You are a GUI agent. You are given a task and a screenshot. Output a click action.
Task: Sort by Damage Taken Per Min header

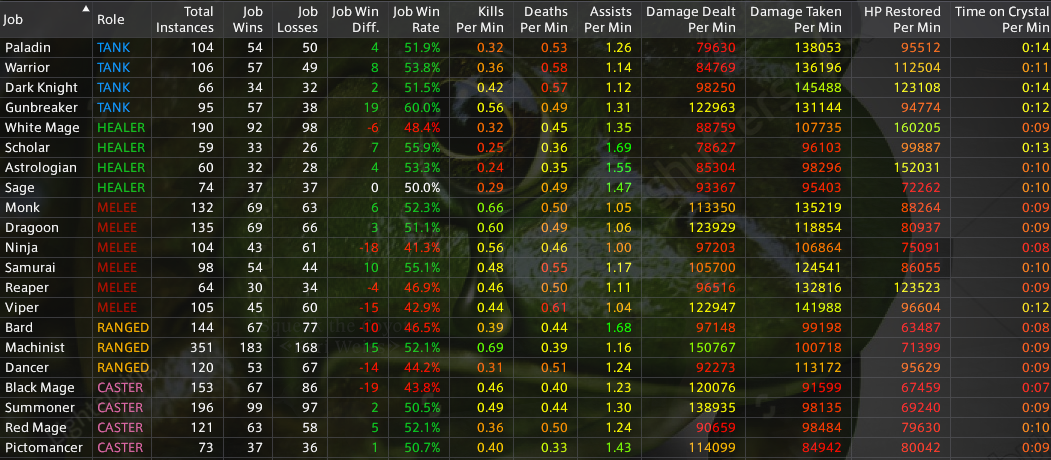pos(796,19)
